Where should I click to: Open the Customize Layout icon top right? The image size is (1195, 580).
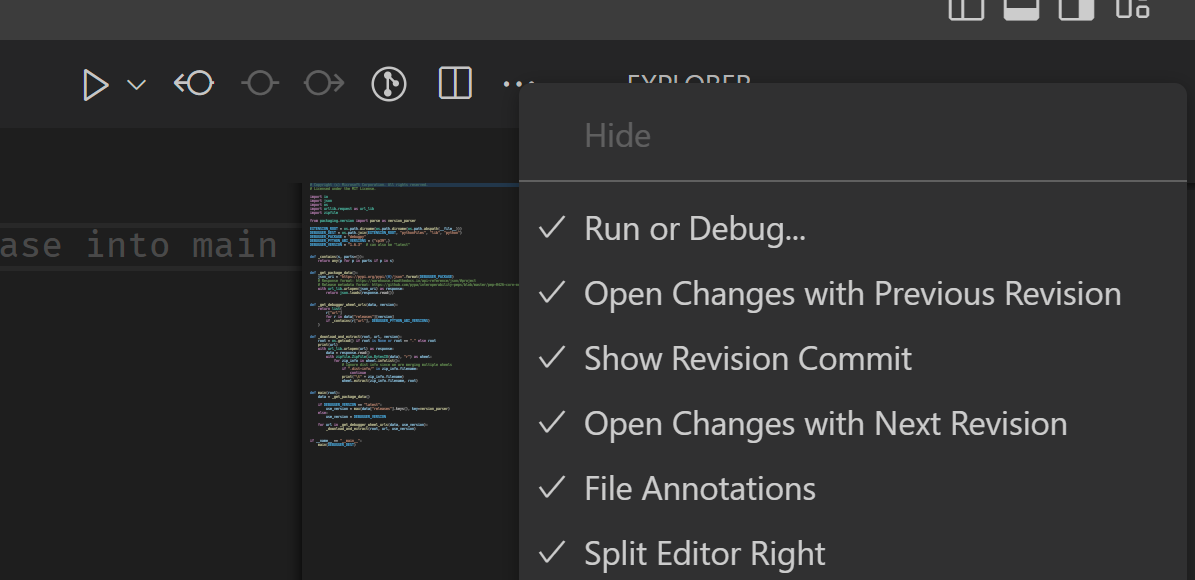pyautogui.click(x=1131, y=10)
